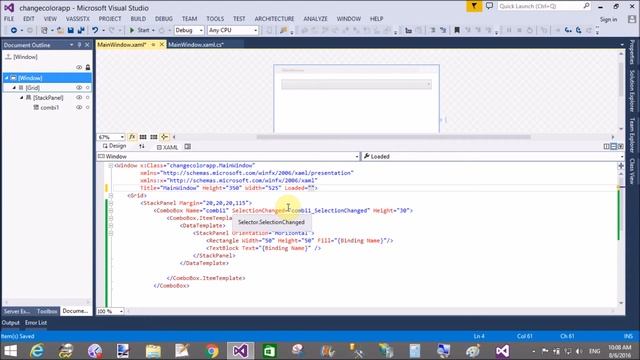
Task: Open the DEBUG menu
Action: (164, 19)
